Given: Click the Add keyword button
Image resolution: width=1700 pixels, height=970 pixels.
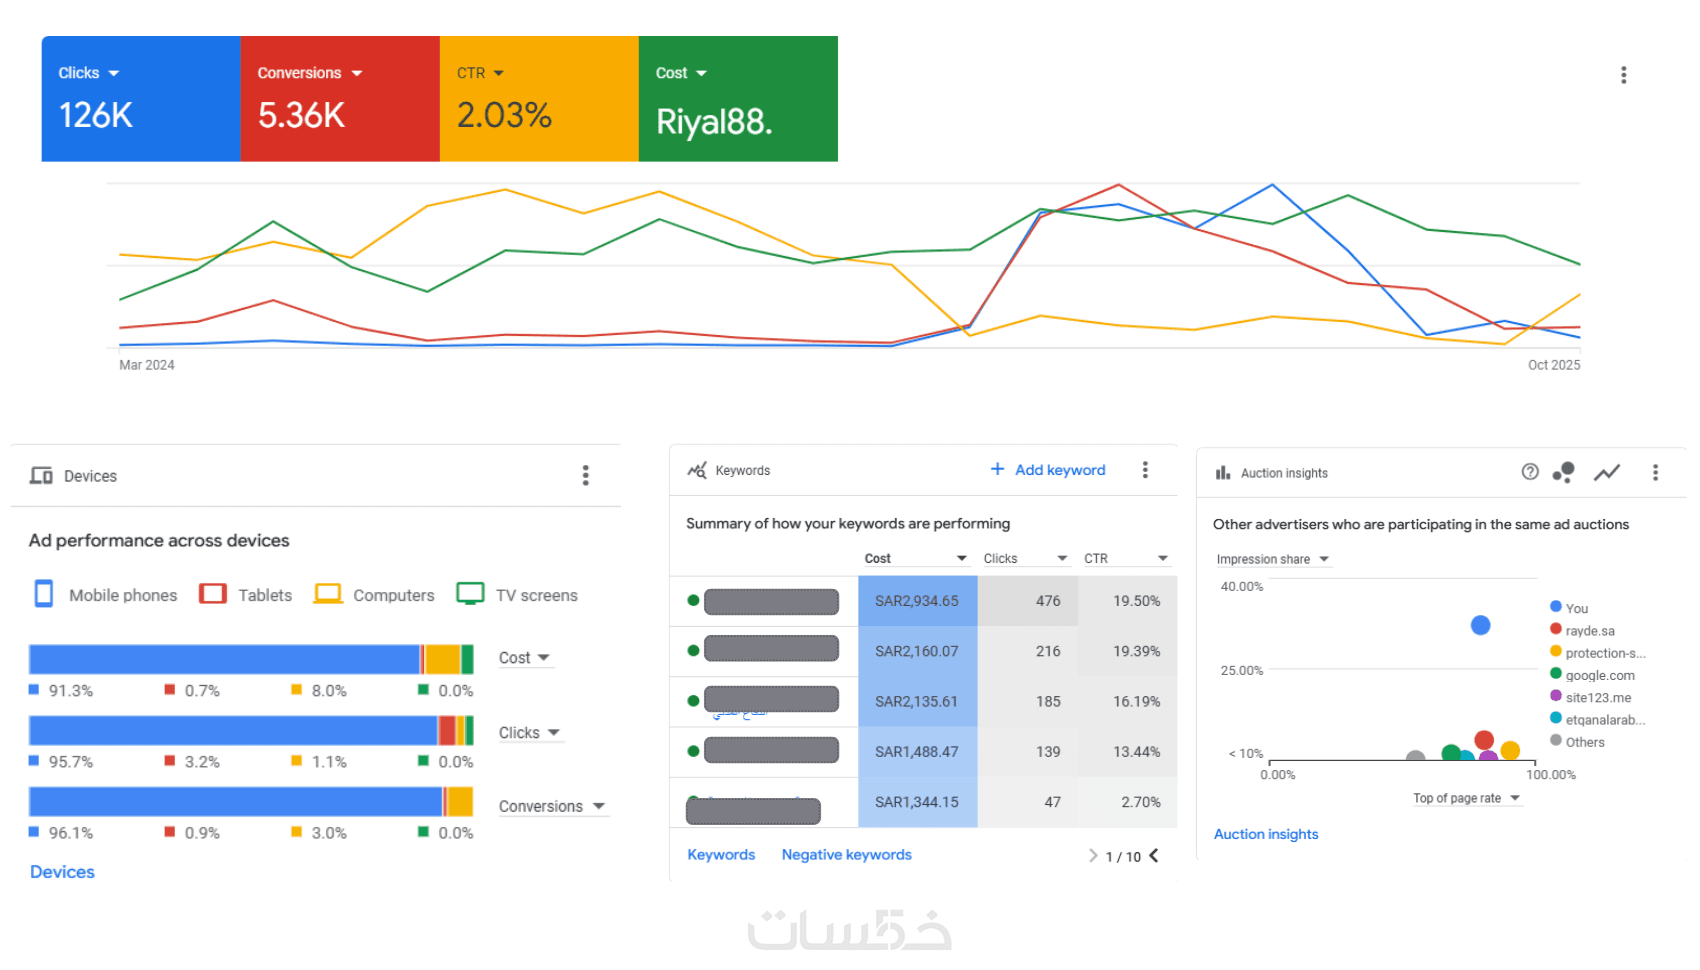Looking at the screenshot, I should [1048, 470].
